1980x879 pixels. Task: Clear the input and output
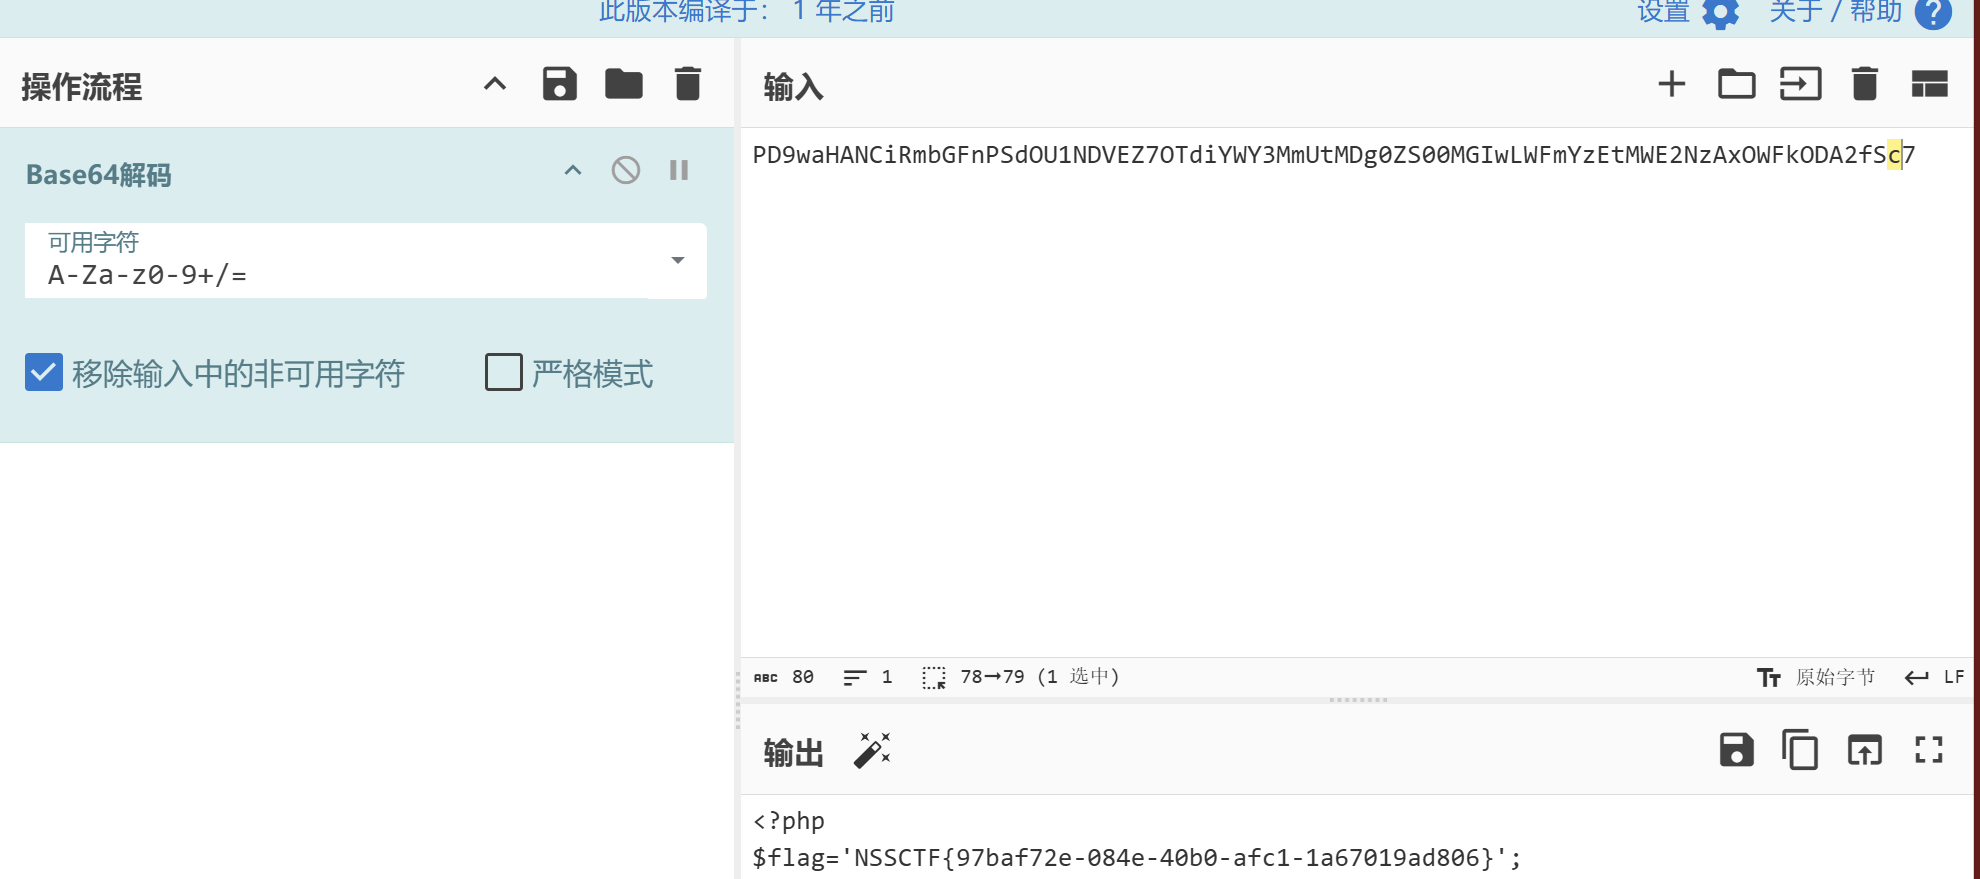click(x=1864, y=84)
